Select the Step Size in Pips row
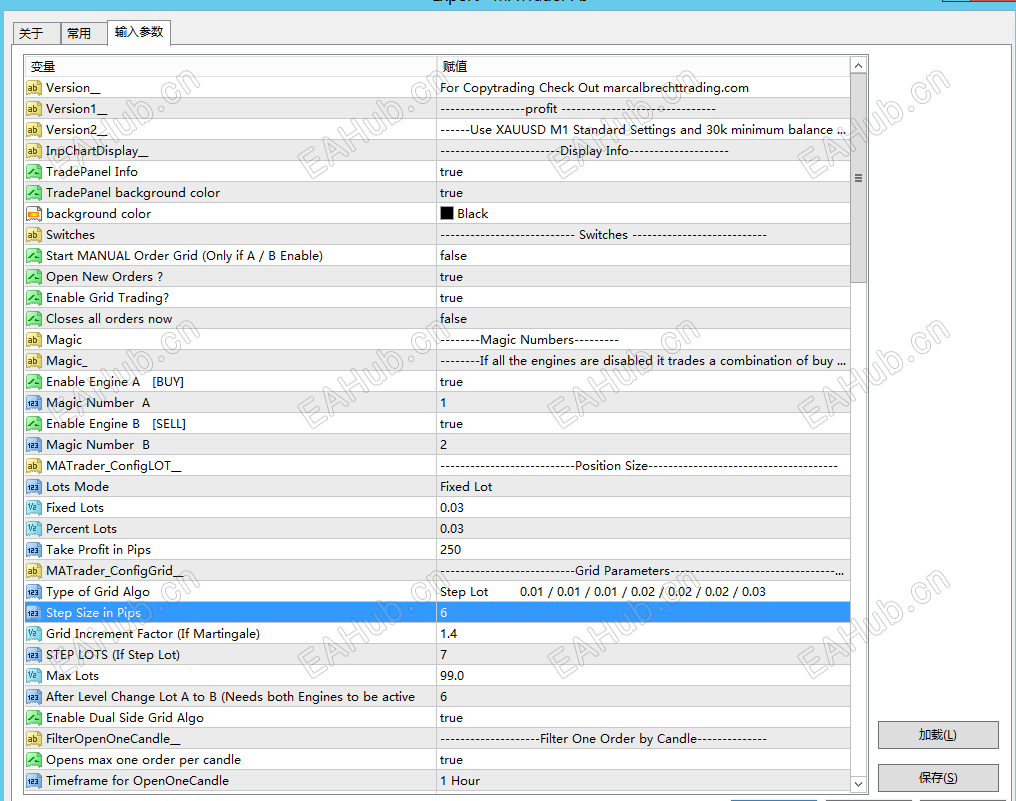Screen dimensions: 1016x801 pyautogui.click(x=437, y=613)
